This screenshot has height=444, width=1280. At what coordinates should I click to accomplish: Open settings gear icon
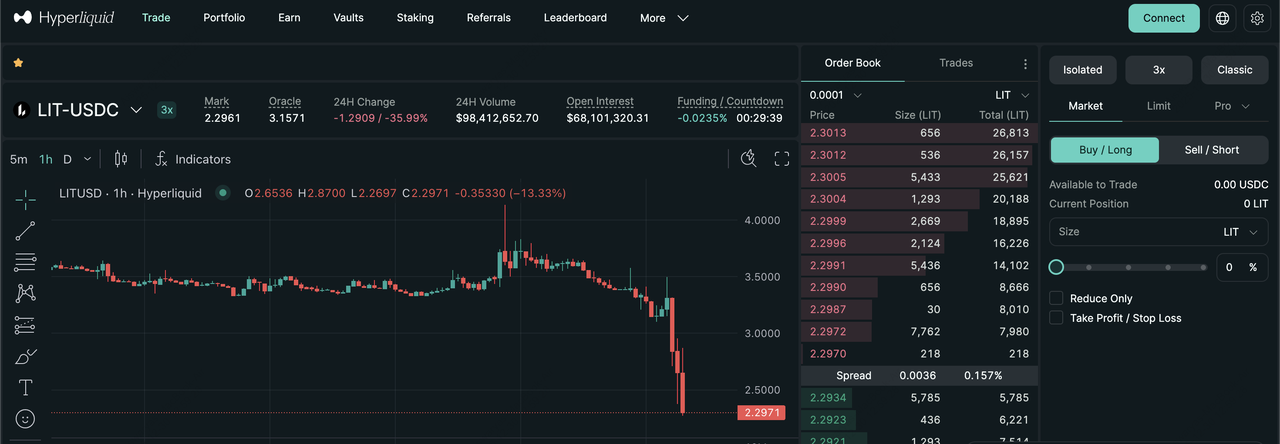tap(1257, 18)
